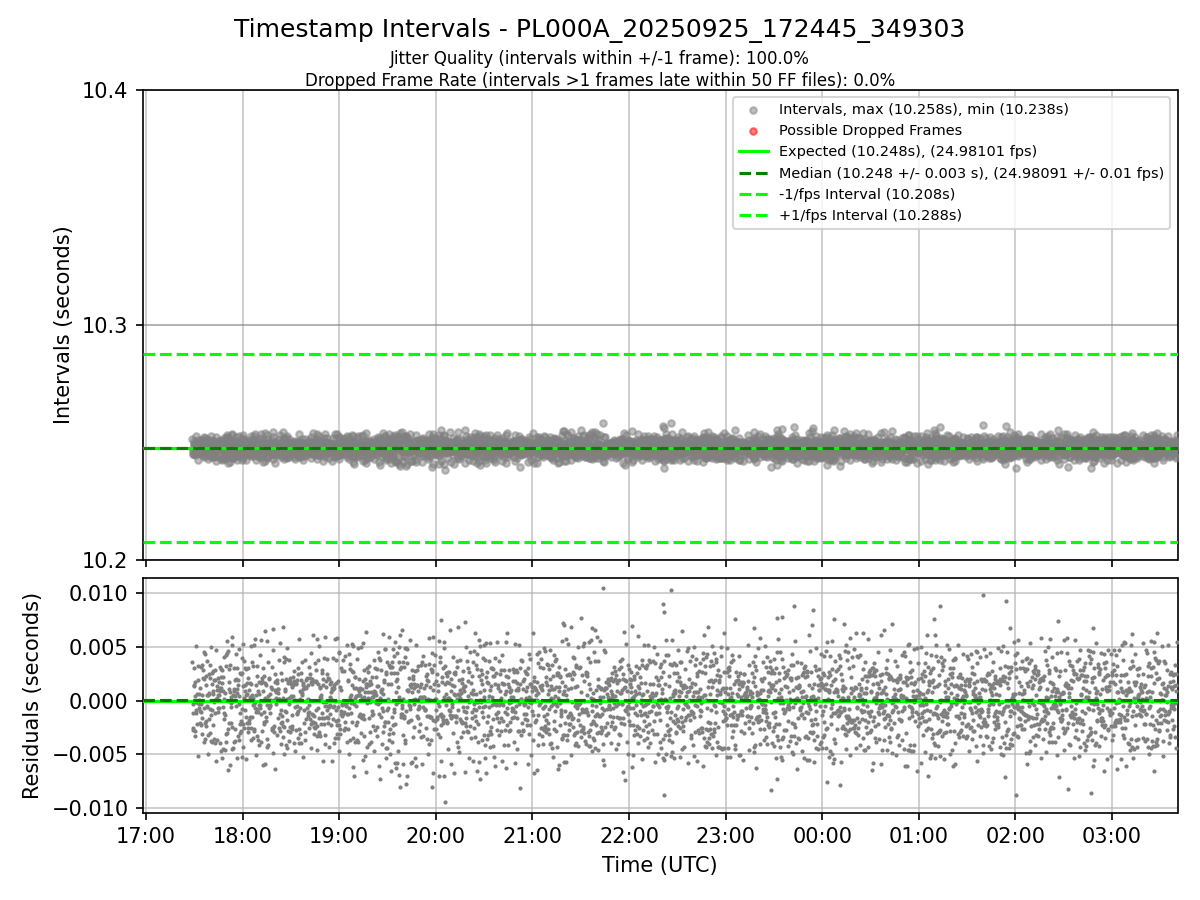The height and width of the screenshot is (900, 1200).
Task: Click the x-axis tick label '23:00'
Action: click(725, 835)
